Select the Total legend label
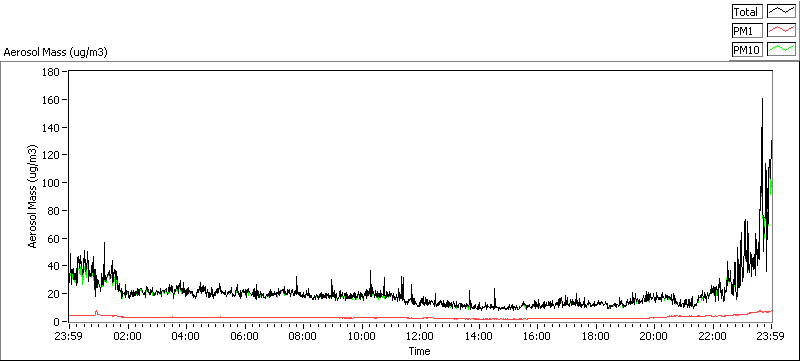The width and height of the screenshot is (800, 361). [x=747, y=12]
